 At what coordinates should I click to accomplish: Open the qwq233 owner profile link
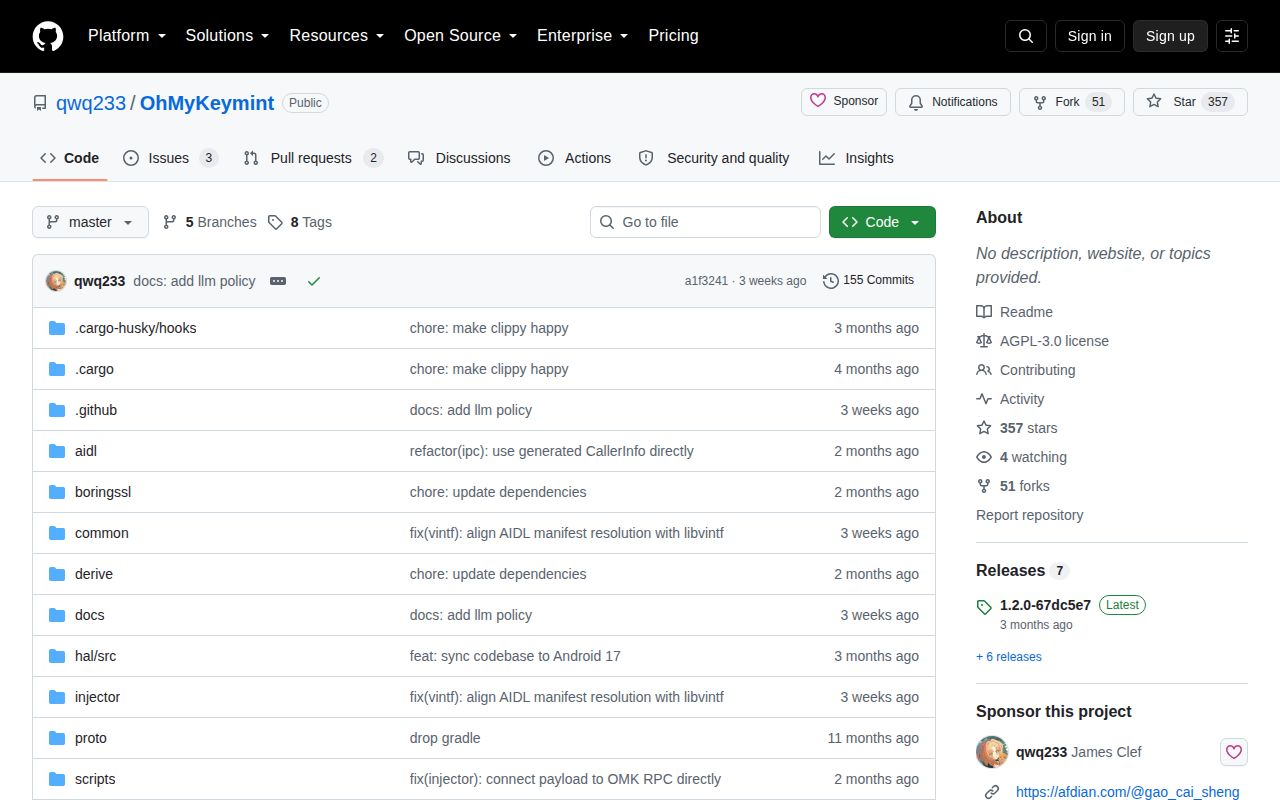point(91,103)
